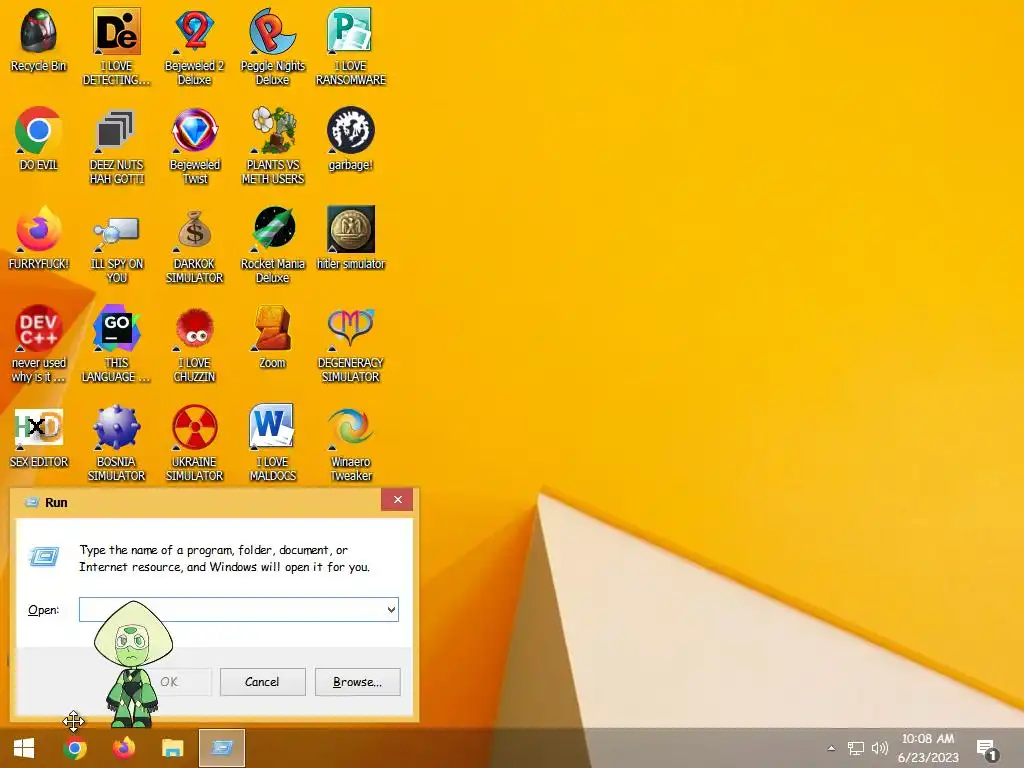
Task: Open the network tray icon
Action: point(856,748)
